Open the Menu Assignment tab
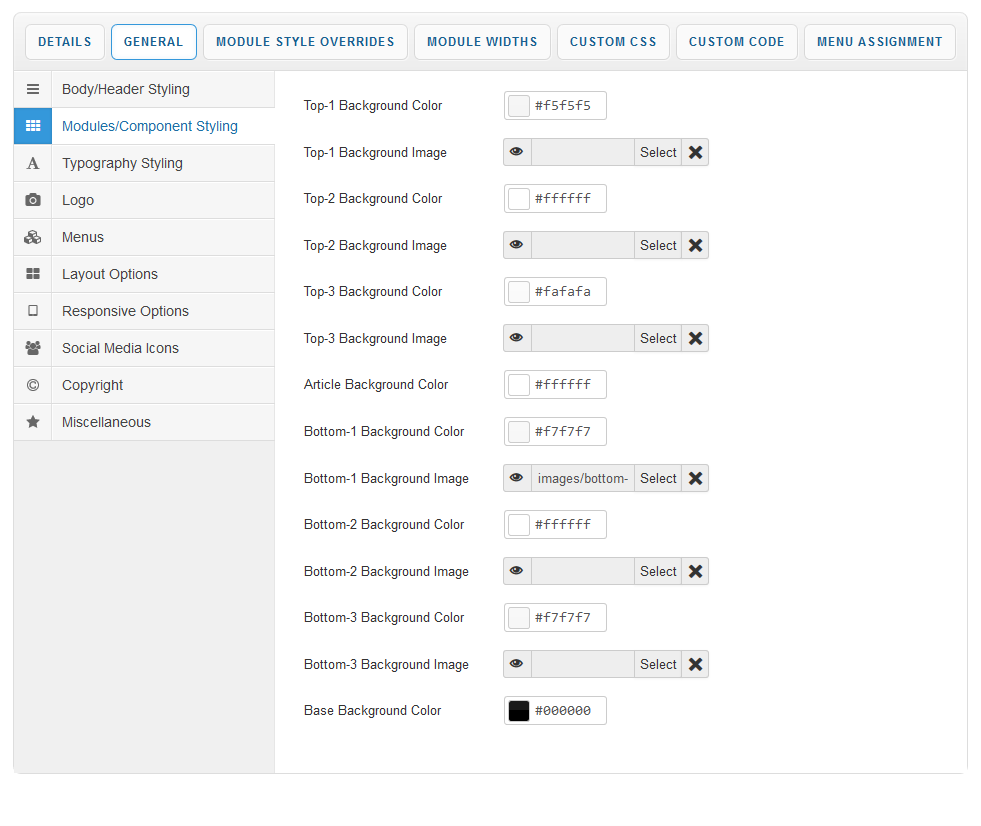The width and height of the screenshot is (981, 826). pos(879,42)
